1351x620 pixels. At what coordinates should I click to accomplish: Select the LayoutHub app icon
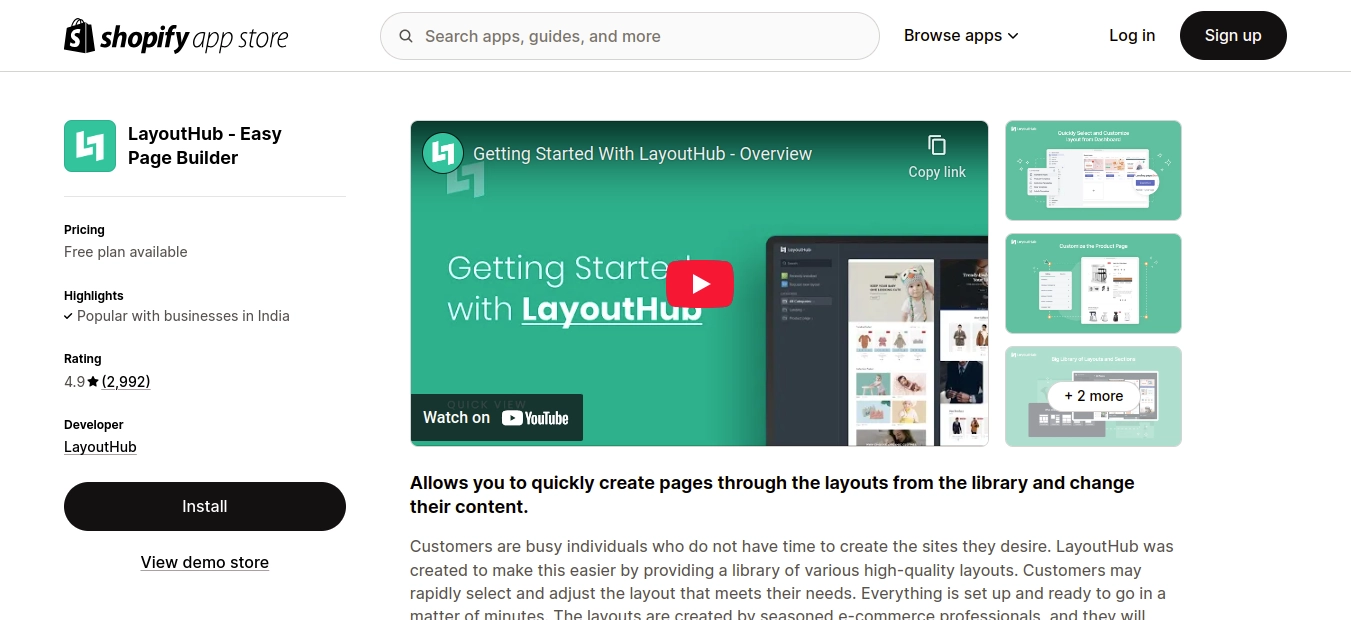89,145
